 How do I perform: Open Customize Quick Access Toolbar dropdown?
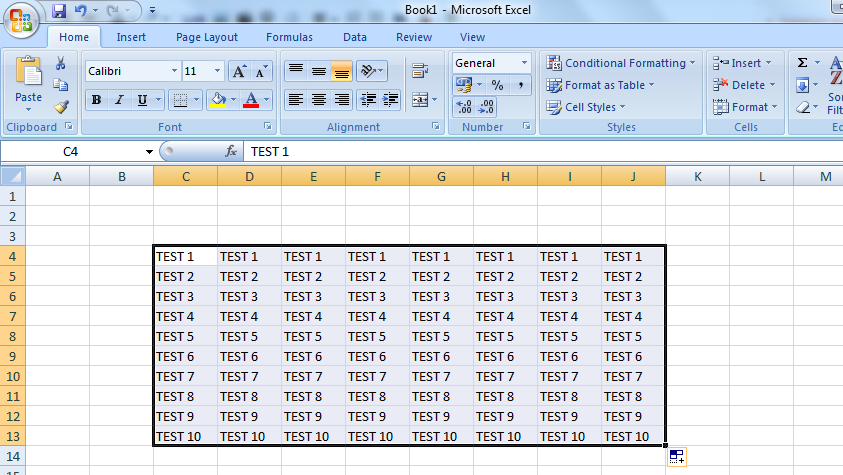click(x=152, y=10)
